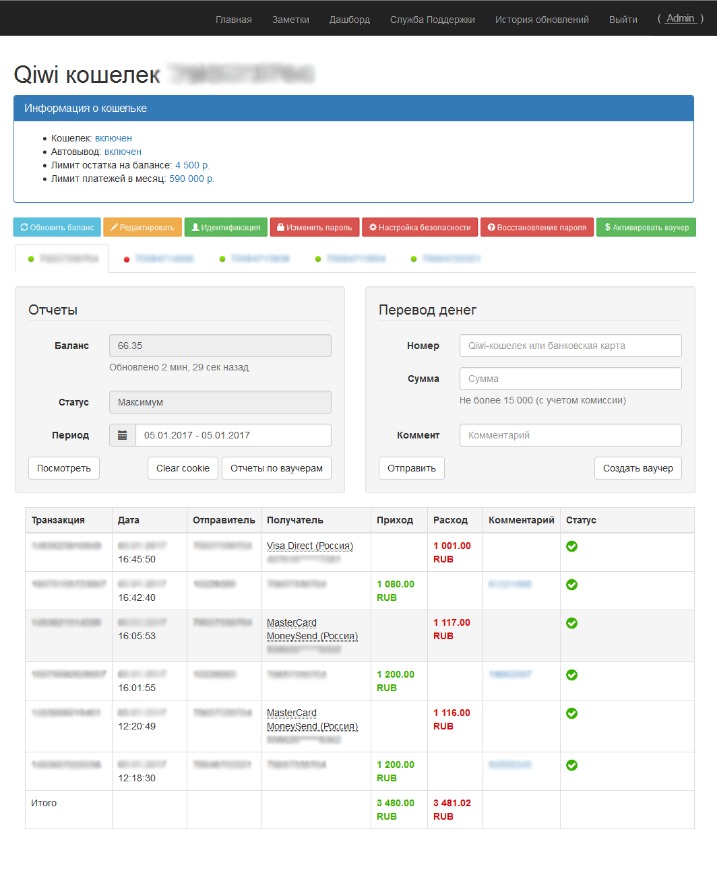Image resolution: width=717 pixels, height=881 pixels.
Task: Click the Итого row label
Action: (x=44, y=803)
